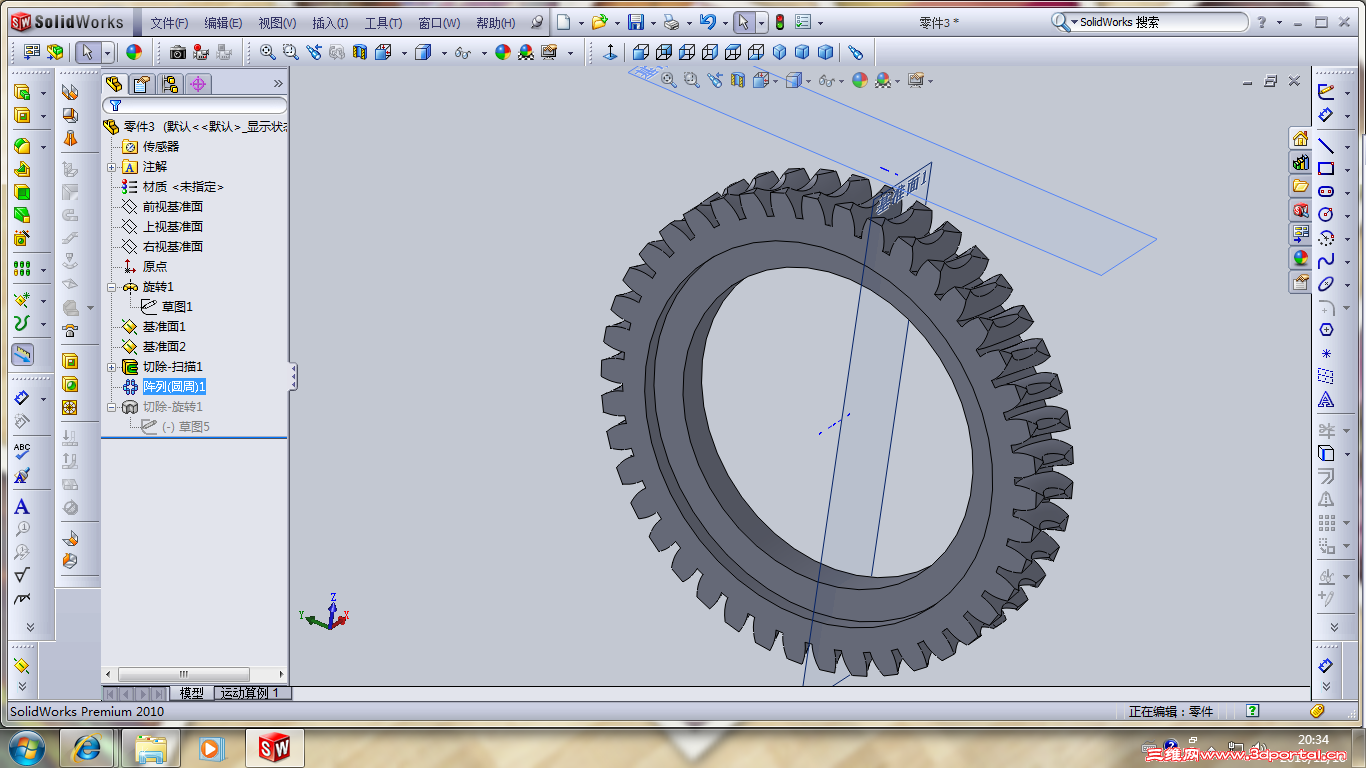Open Appearances task pane tab
This screenshot has height=768, width=1366.
pyautogui.click(x=1300, y=258)
